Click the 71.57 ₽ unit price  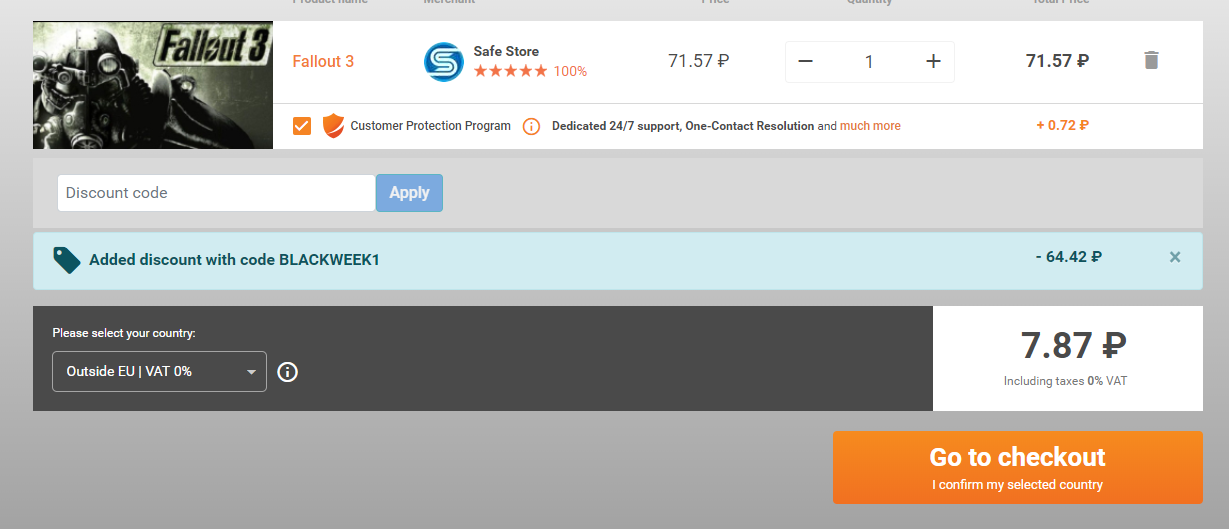[x=699, y=61]
